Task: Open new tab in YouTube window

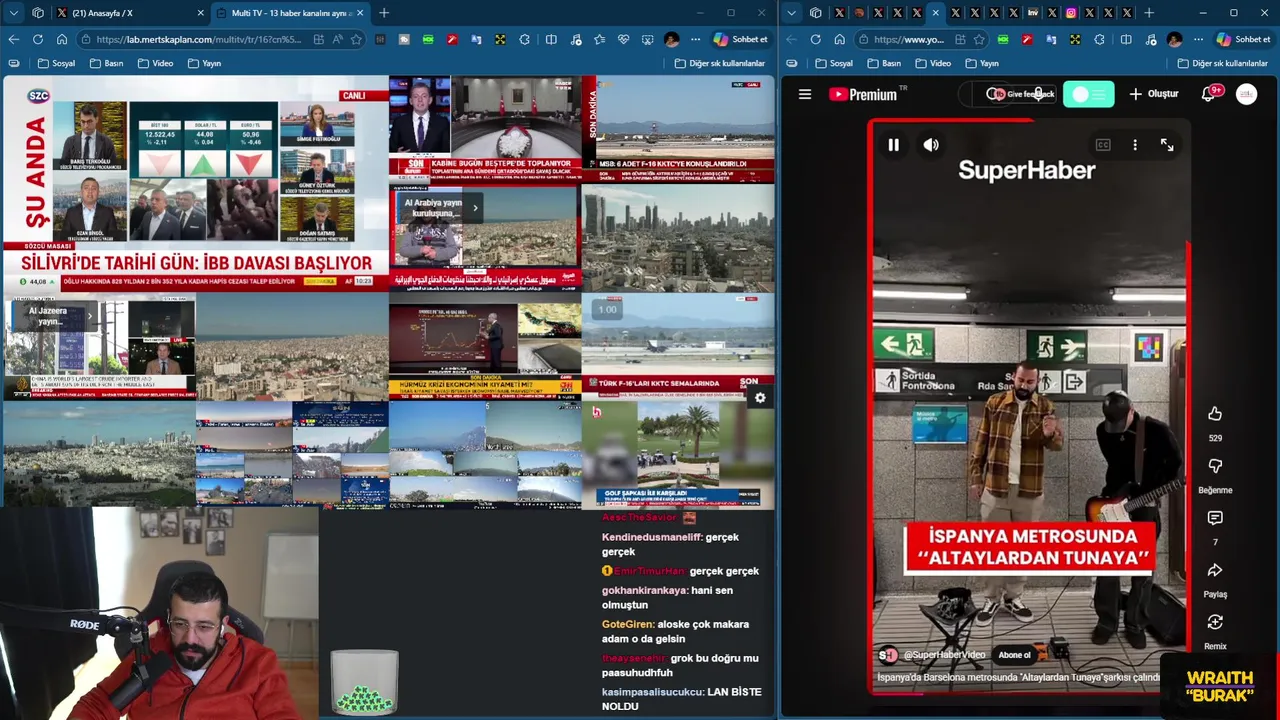Action: coord(1149,13)
